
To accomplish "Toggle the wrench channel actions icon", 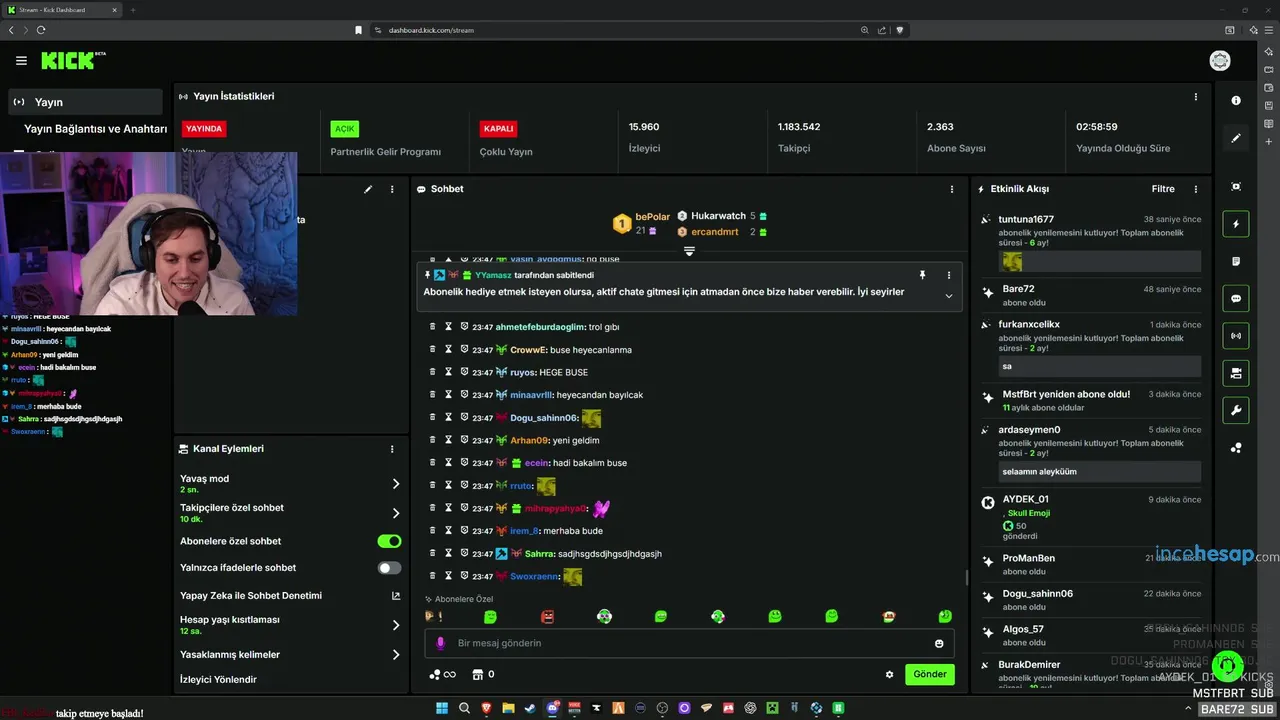I will (1236, 410).
